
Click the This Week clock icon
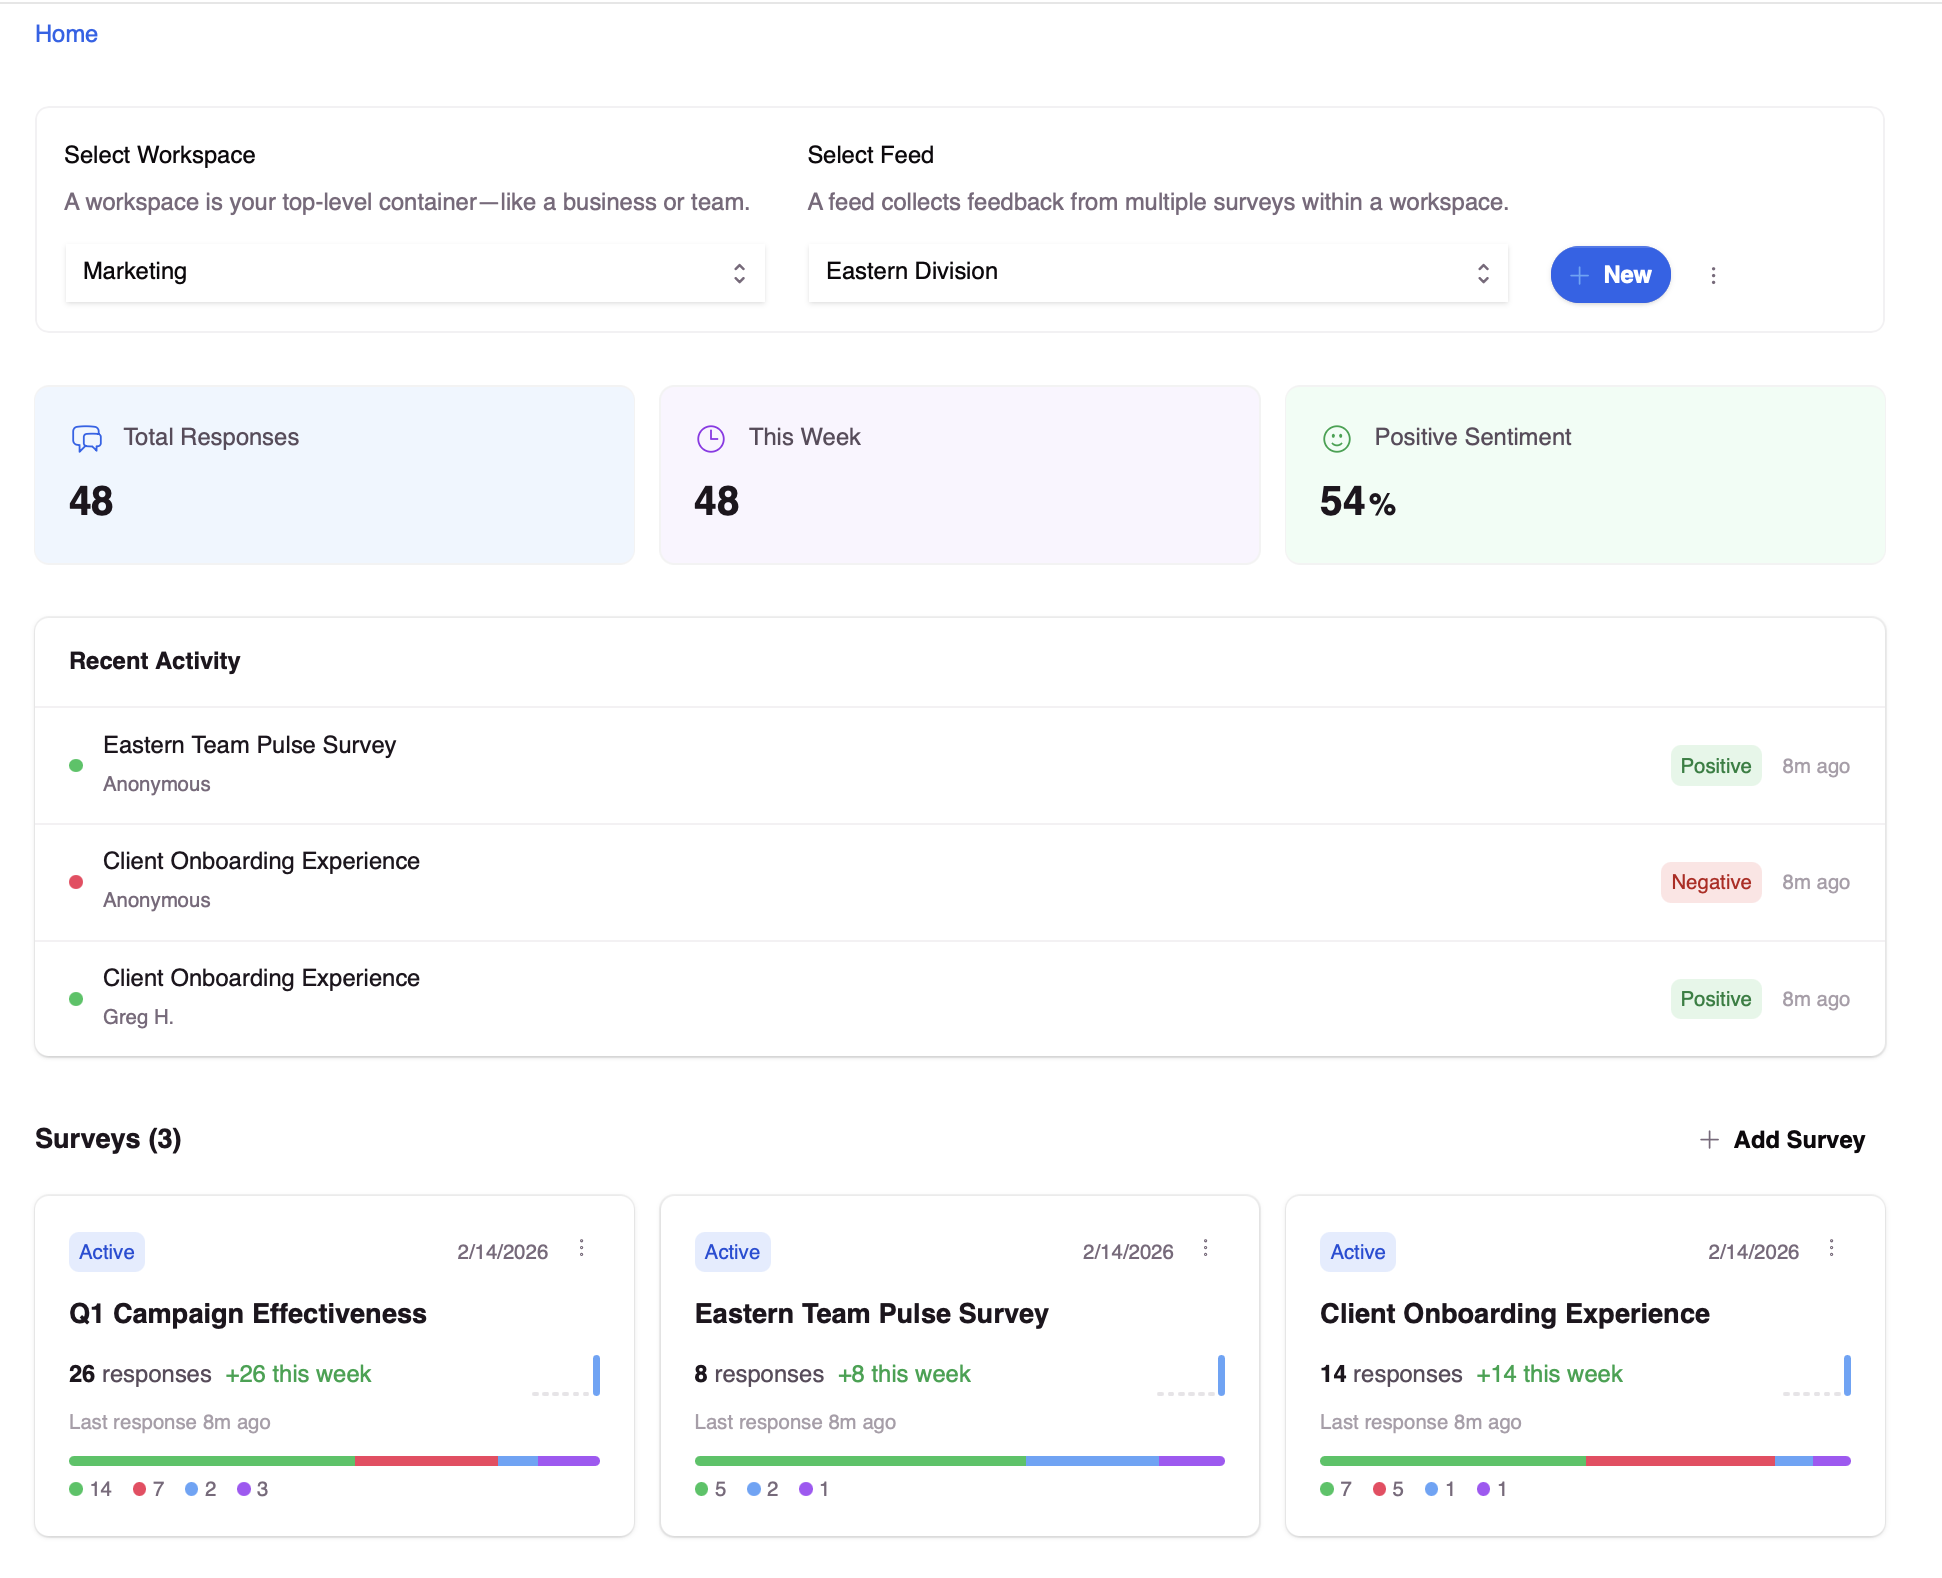[x=710, y=438]
